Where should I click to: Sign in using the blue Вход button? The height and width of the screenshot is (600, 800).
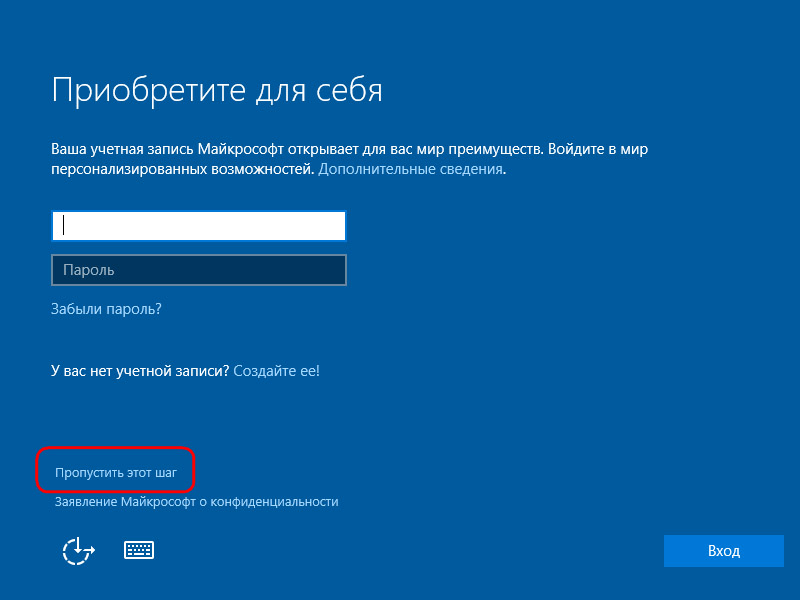723,551
